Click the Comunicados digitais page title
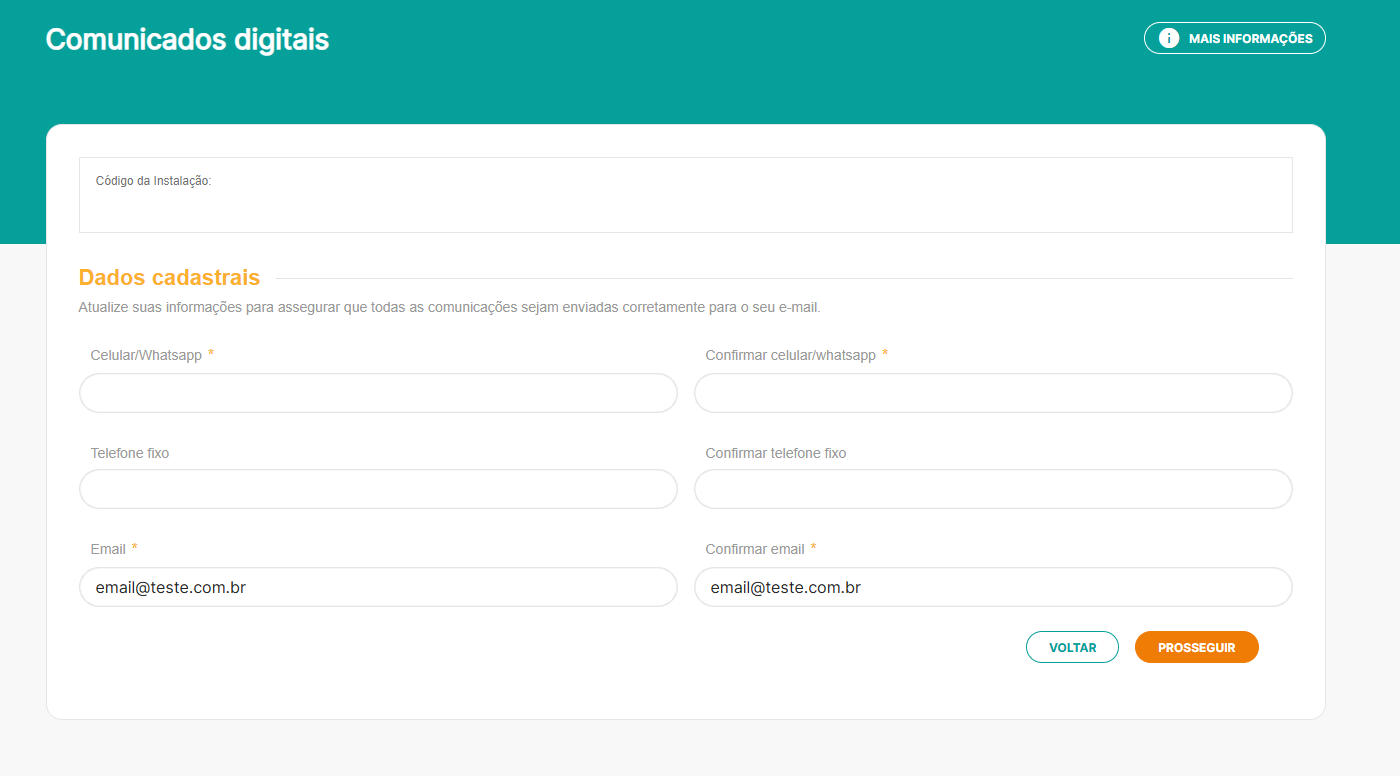 187,40
